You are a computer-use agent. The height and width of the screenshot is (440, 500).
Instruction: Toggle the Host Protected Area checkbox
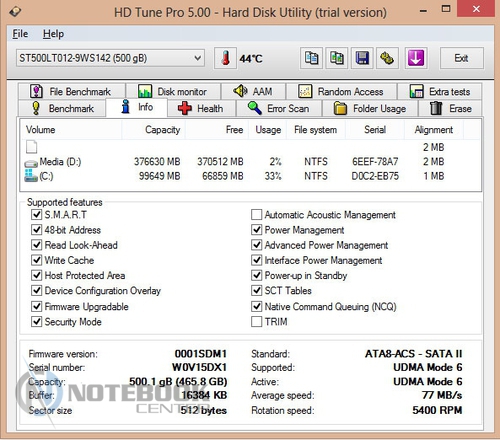(36, 275)
